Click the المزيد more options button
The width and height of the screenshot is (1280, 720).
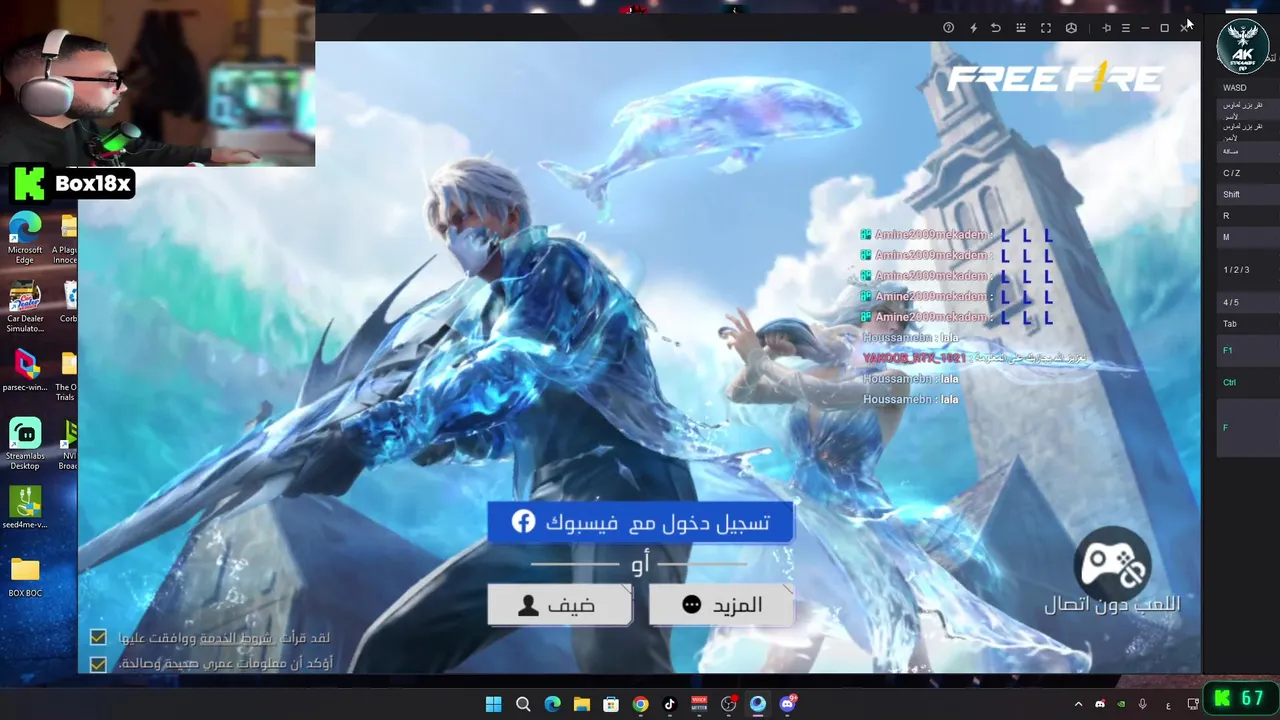(x=721, y=605)
